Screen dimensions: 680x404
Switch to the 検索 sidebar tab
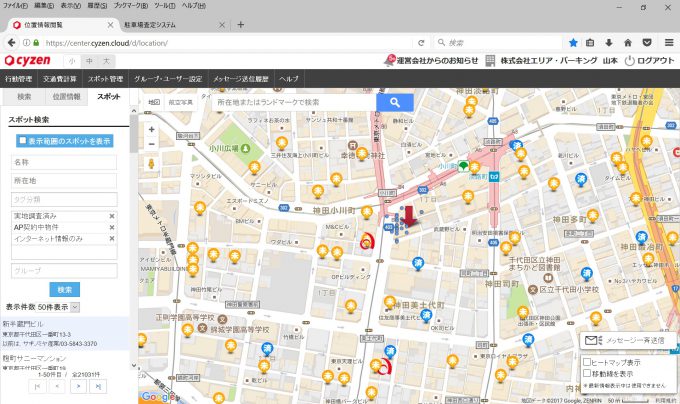click(x=24, y=97)
